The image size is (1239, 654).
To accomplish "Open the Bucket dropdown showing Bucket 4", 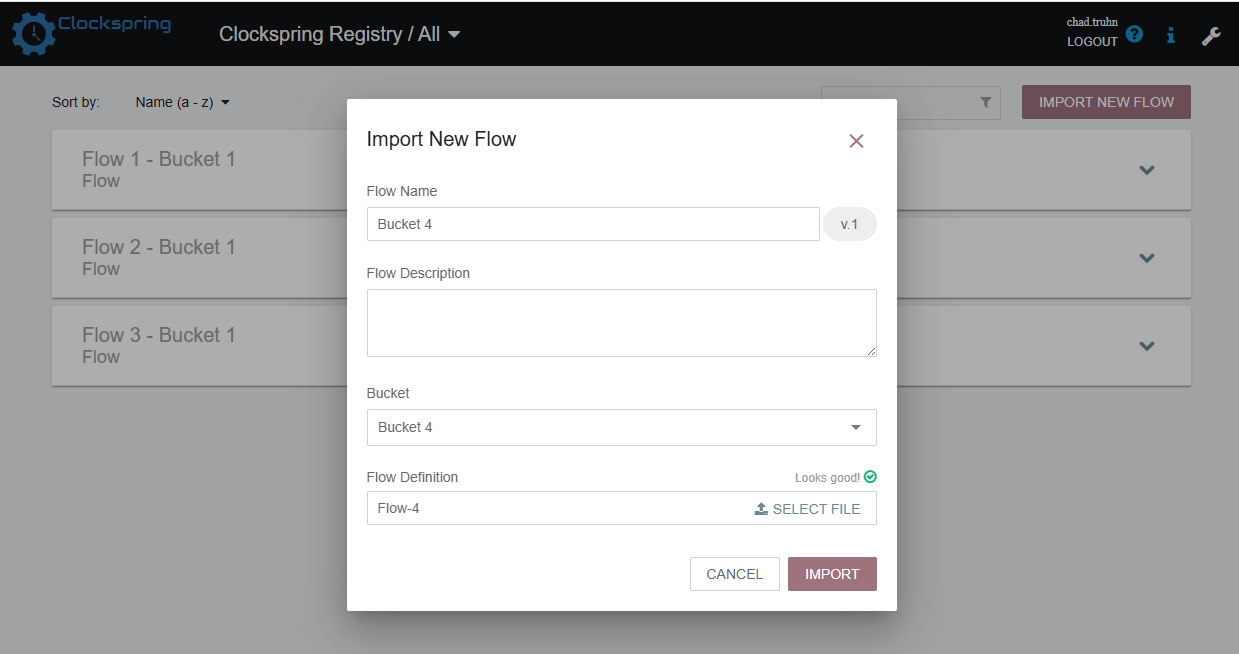I will [x=622, y=427].
